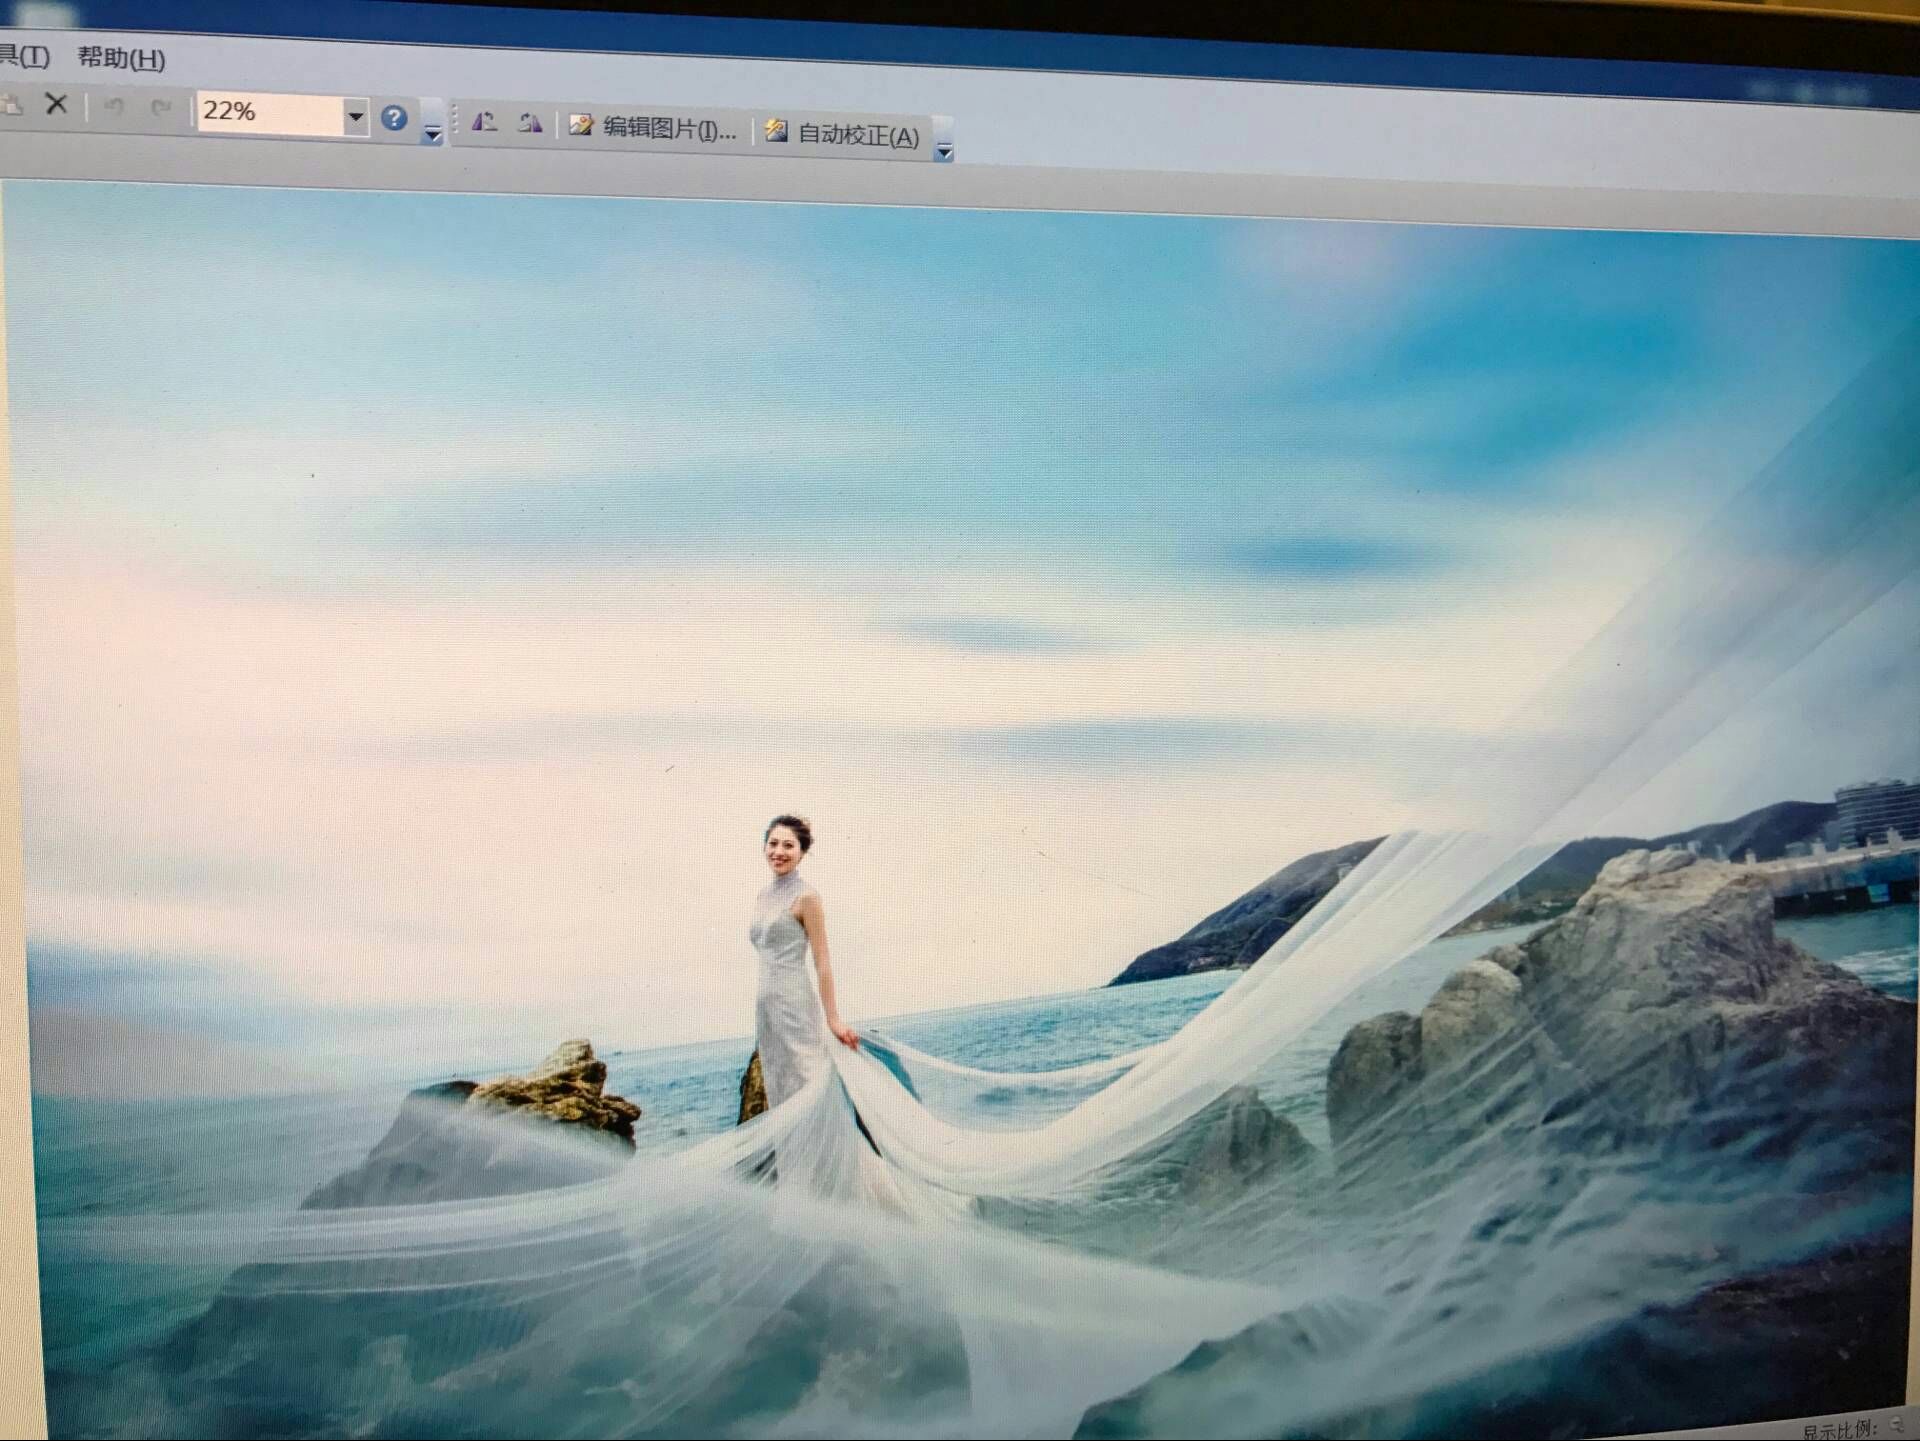Open the 帮助(H) menu
The width and height of the screenshot is (1920, 1441).
121,58
